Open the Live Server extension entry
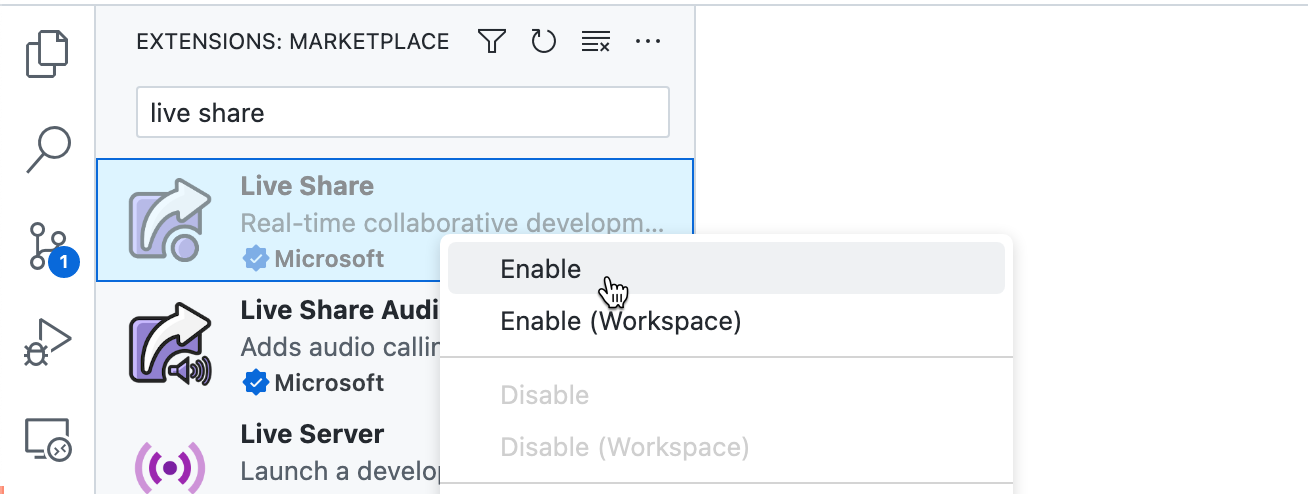Image resolution: width=1308 pixels, height=494 pixels. (312, 434)
